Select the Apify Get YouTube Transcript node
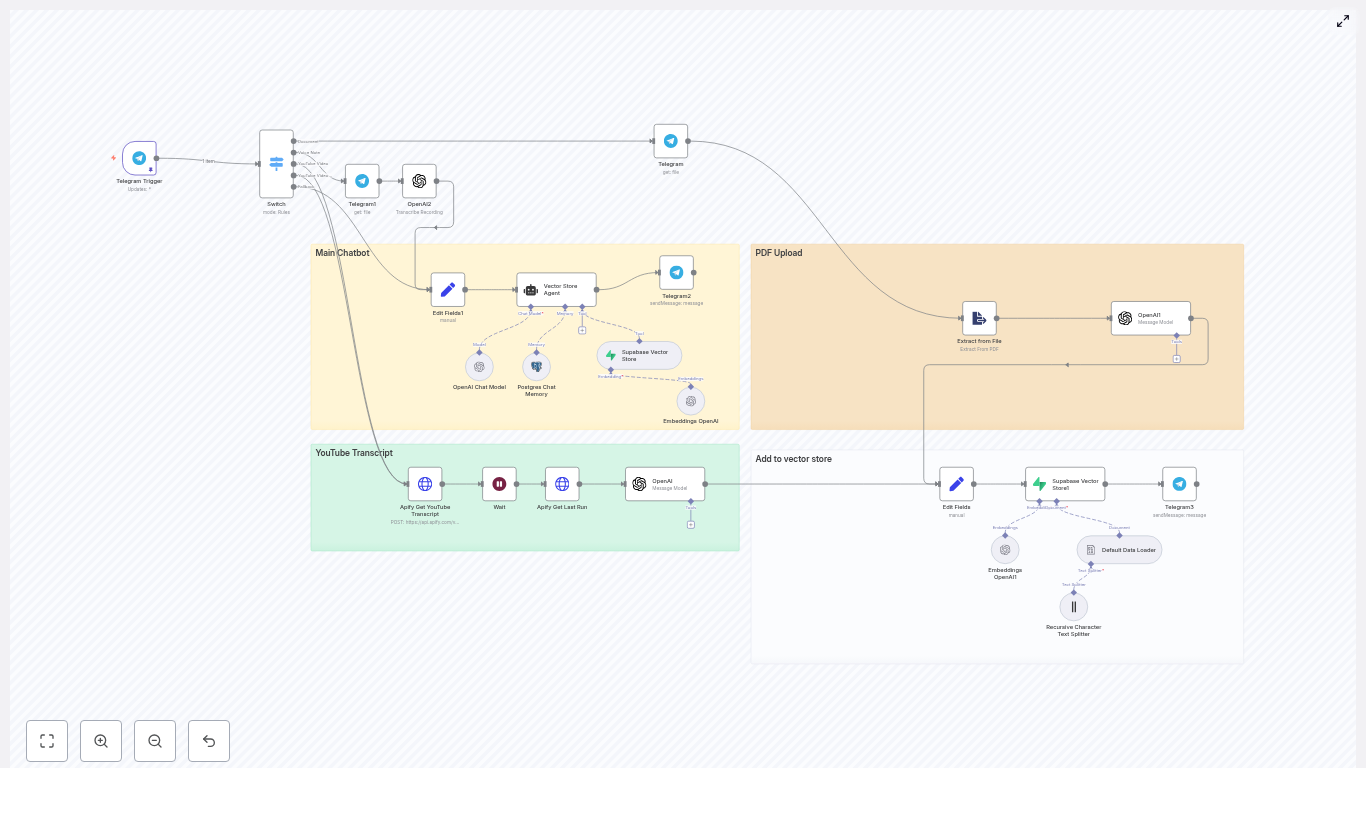1366x814 pixels. [425, 484]
